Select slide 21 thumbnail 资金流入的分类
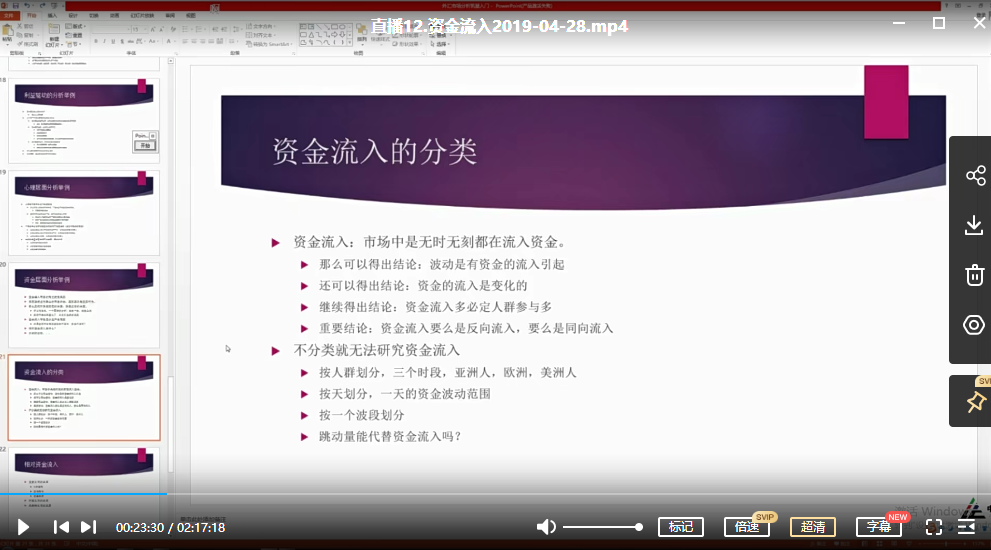The image size is (991, 550). [x=84, y=398]
